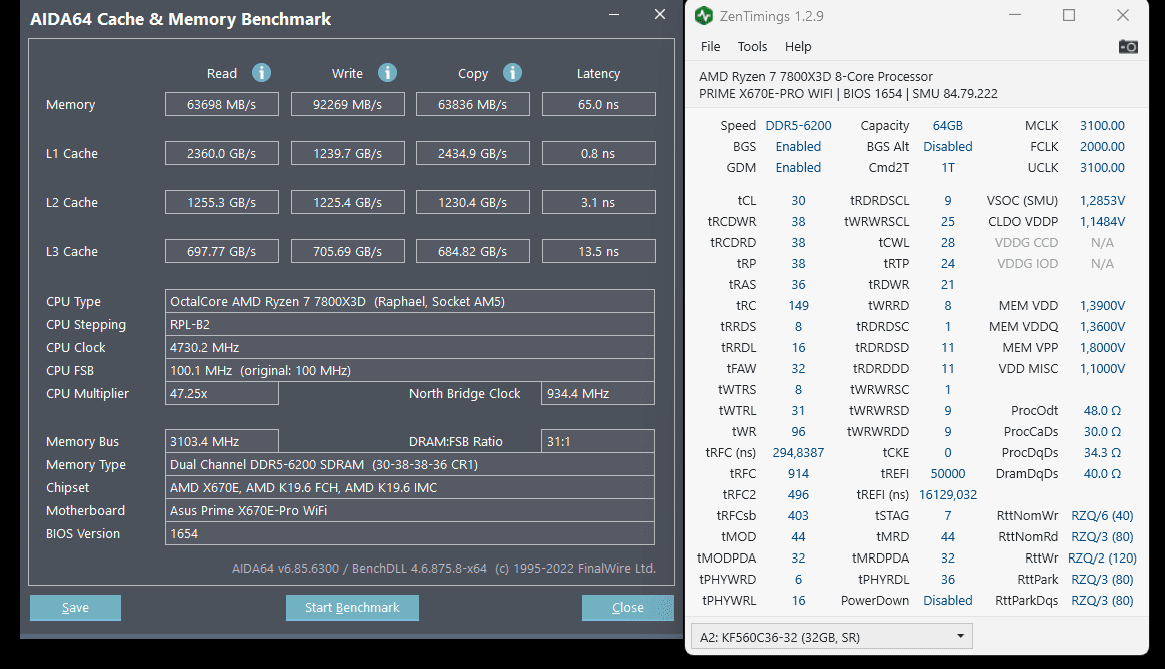The image size is (1165, 669).
Task: Click the Memory Write value 92269 MB/s
Action: click(x=348, y=105)
